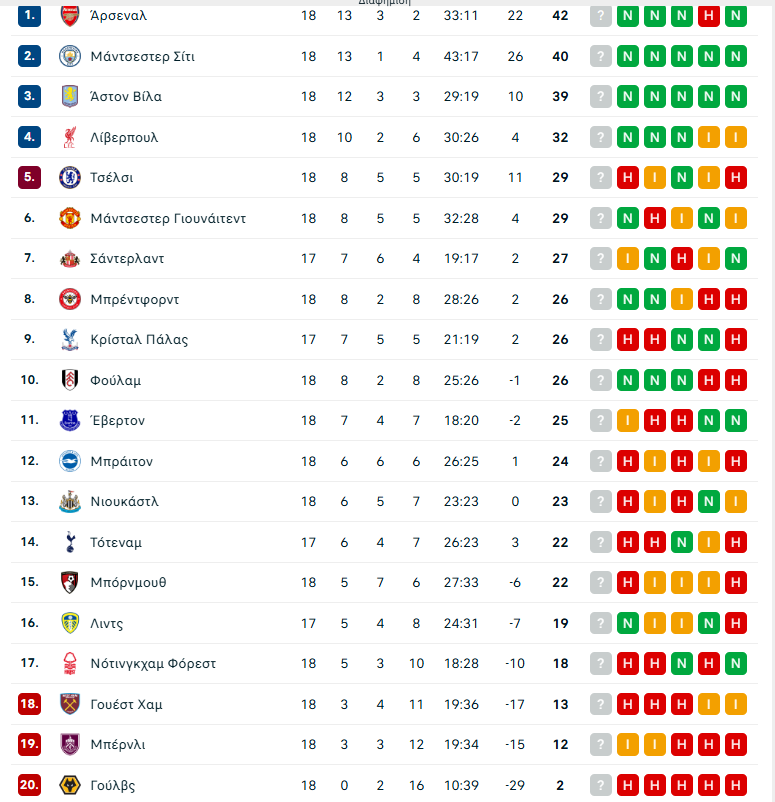This screenshot has width=775, height=802.
Task: Click the Κρίσταλ Πάλας team name
Action: (x=138, y=340)
